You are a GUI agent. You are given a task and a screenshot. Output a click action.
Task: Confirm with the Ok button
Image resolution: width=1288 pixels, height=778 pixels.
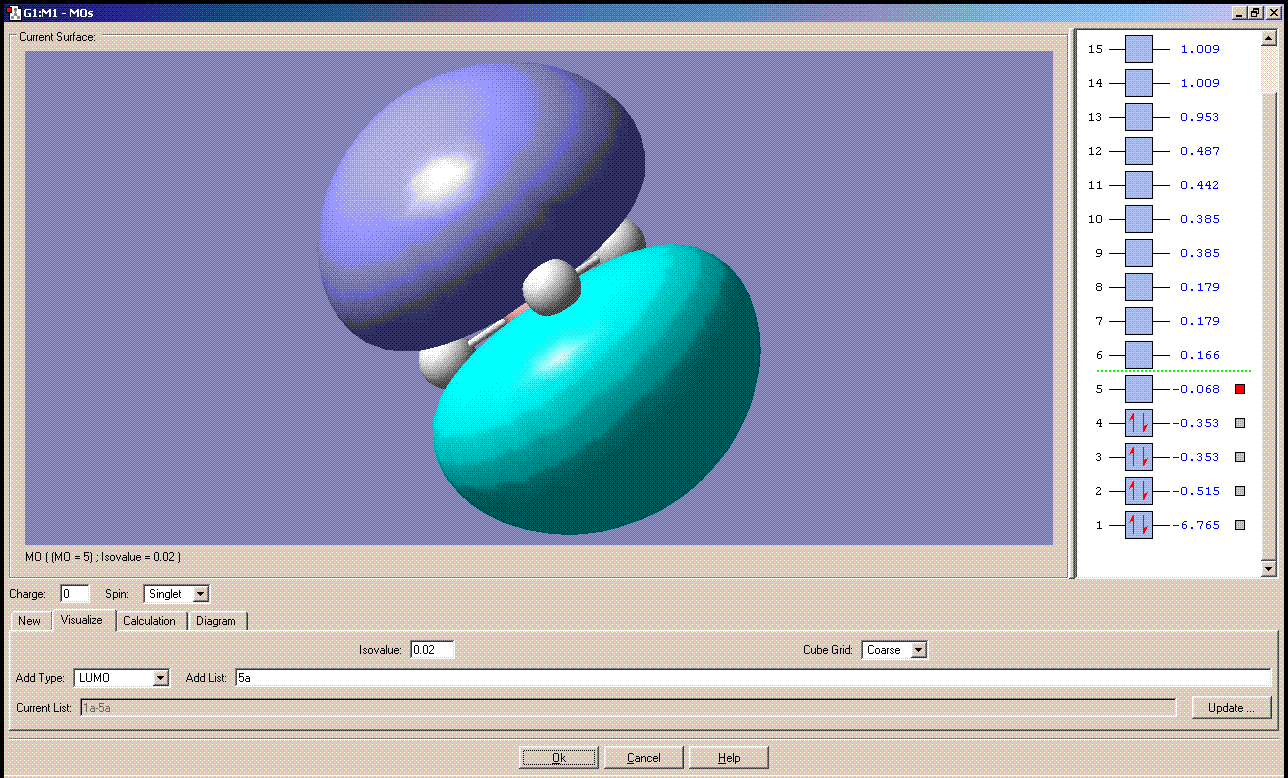[559, 758]
